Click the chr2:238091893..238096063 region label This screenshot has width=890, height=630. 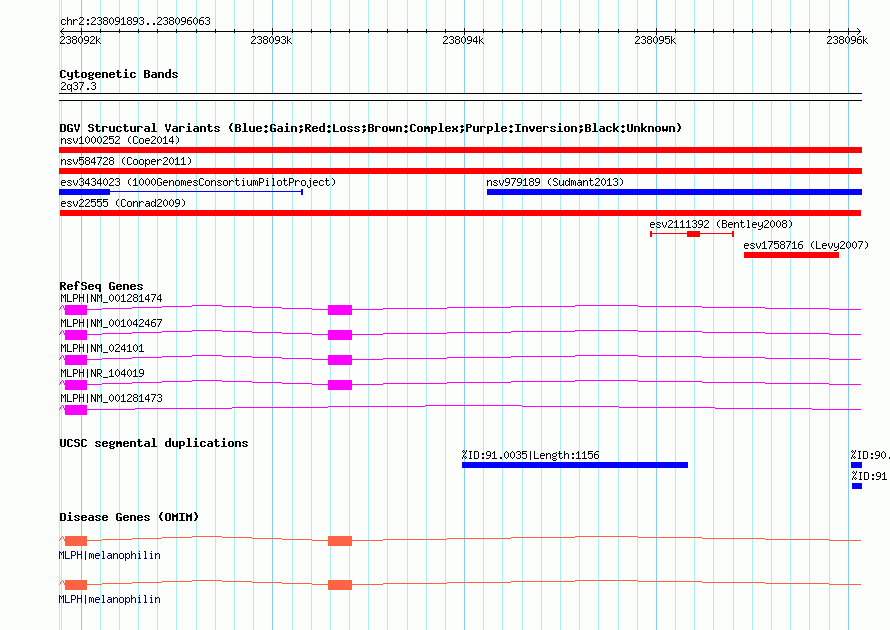tap(135, 21)
